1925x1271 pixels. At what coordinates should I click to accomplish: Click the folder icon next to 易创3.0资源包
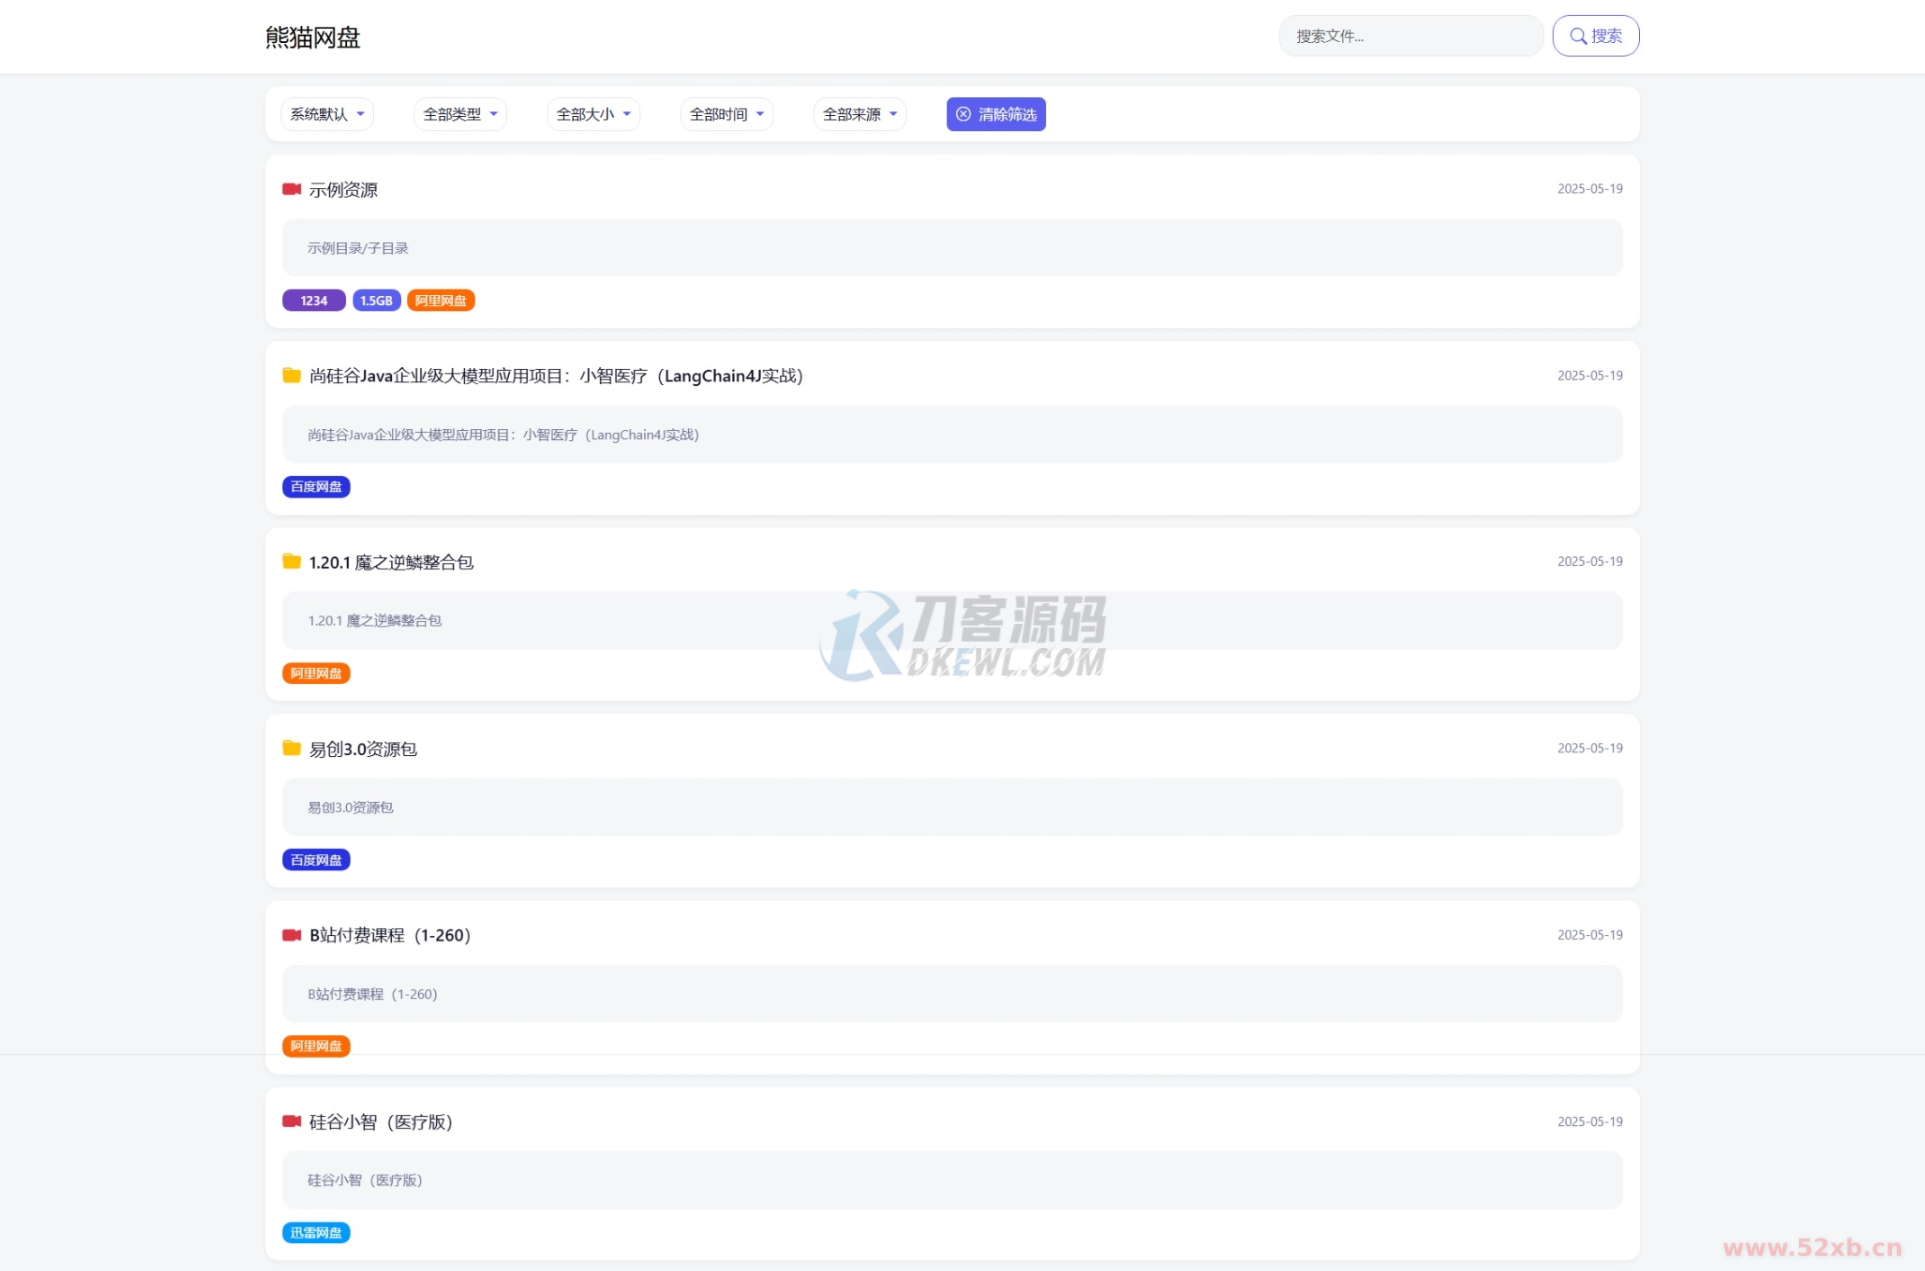click(x=291, y=748)
